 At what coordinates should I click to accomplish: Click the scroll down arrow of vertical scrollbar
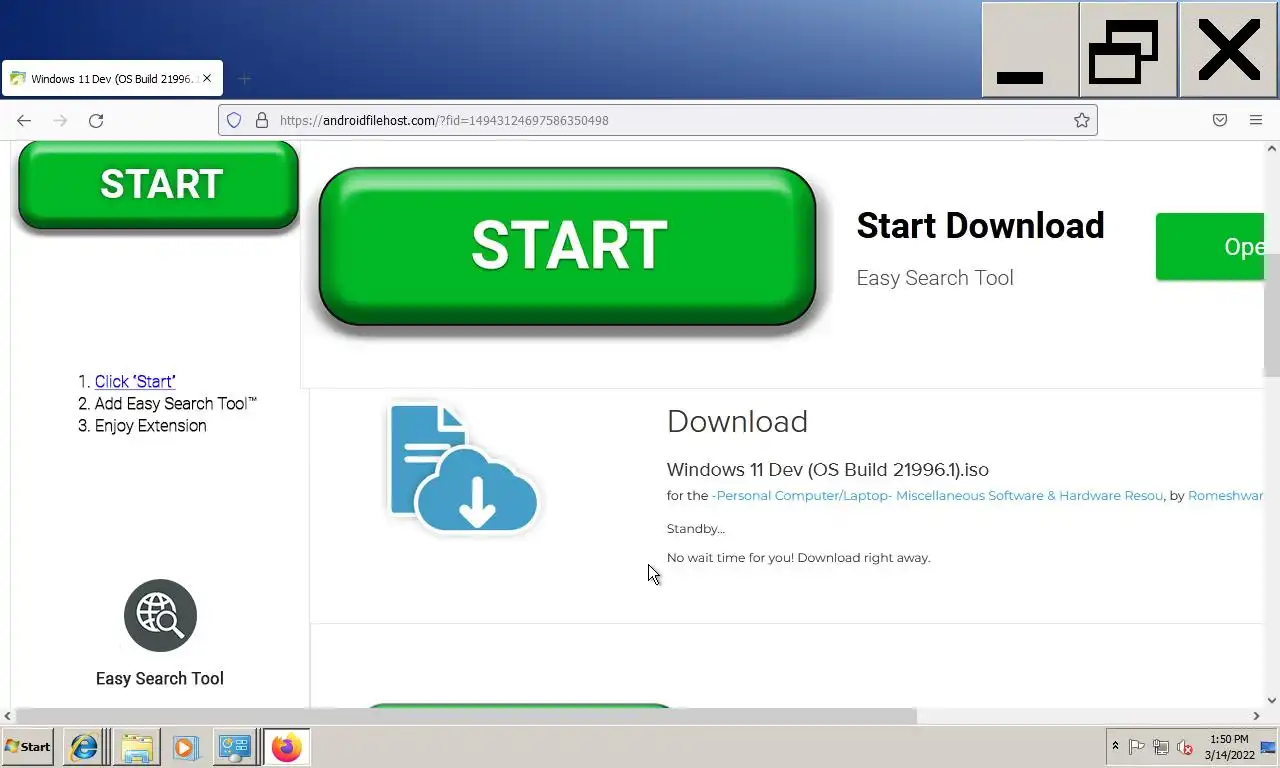[1272, 700]
